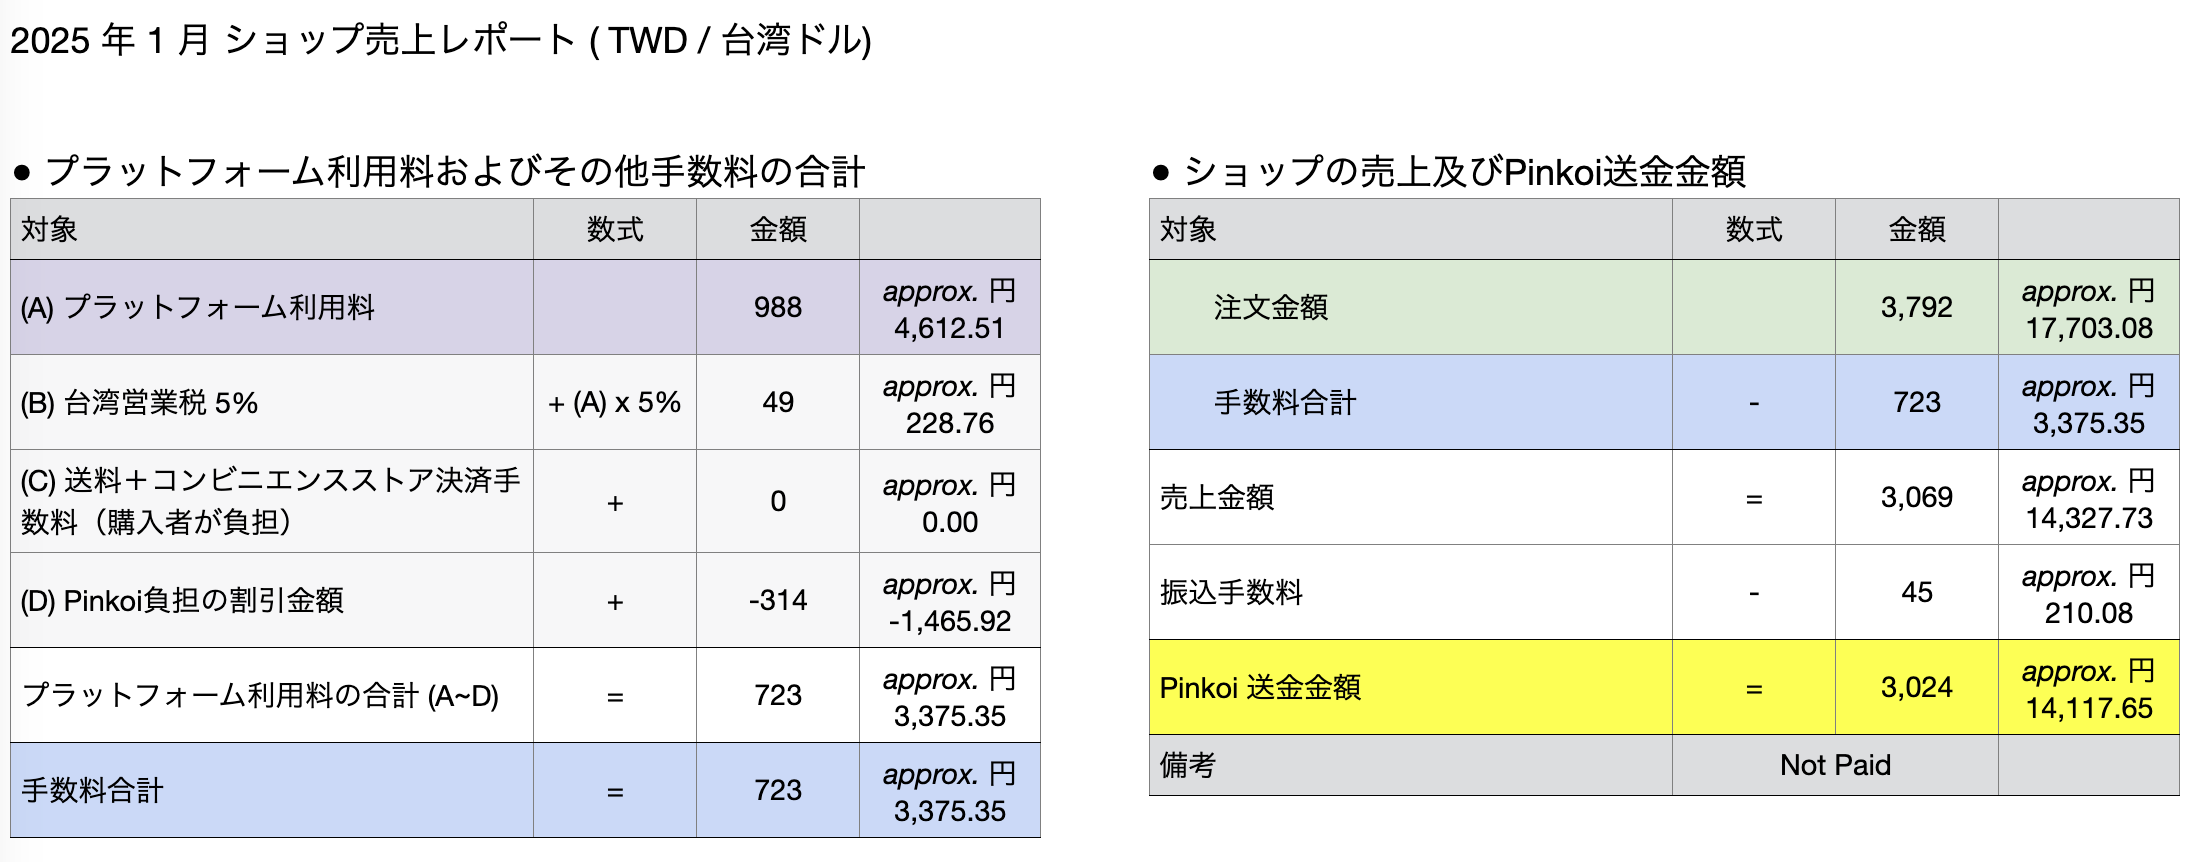This screenshot has height=862, width=2194.
Task: Select the 売上金額 row label
Action: pyautogui.click(x=1217, y=498)
